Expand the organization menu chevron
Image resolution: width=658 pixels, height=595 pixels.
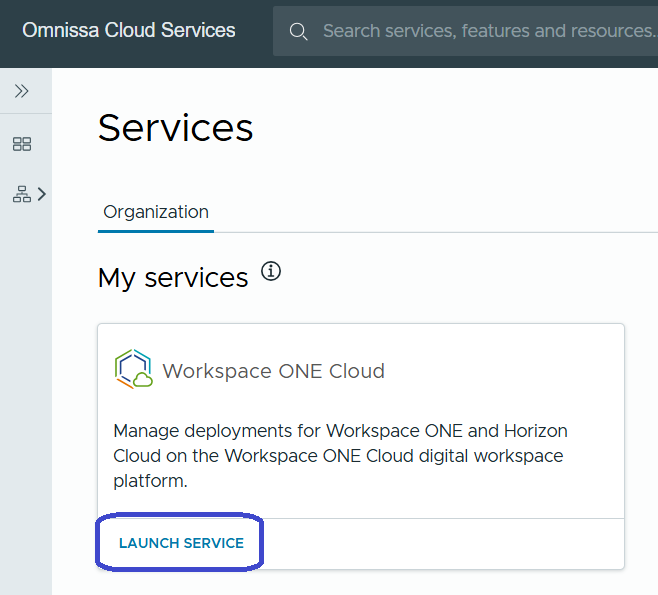42,194
